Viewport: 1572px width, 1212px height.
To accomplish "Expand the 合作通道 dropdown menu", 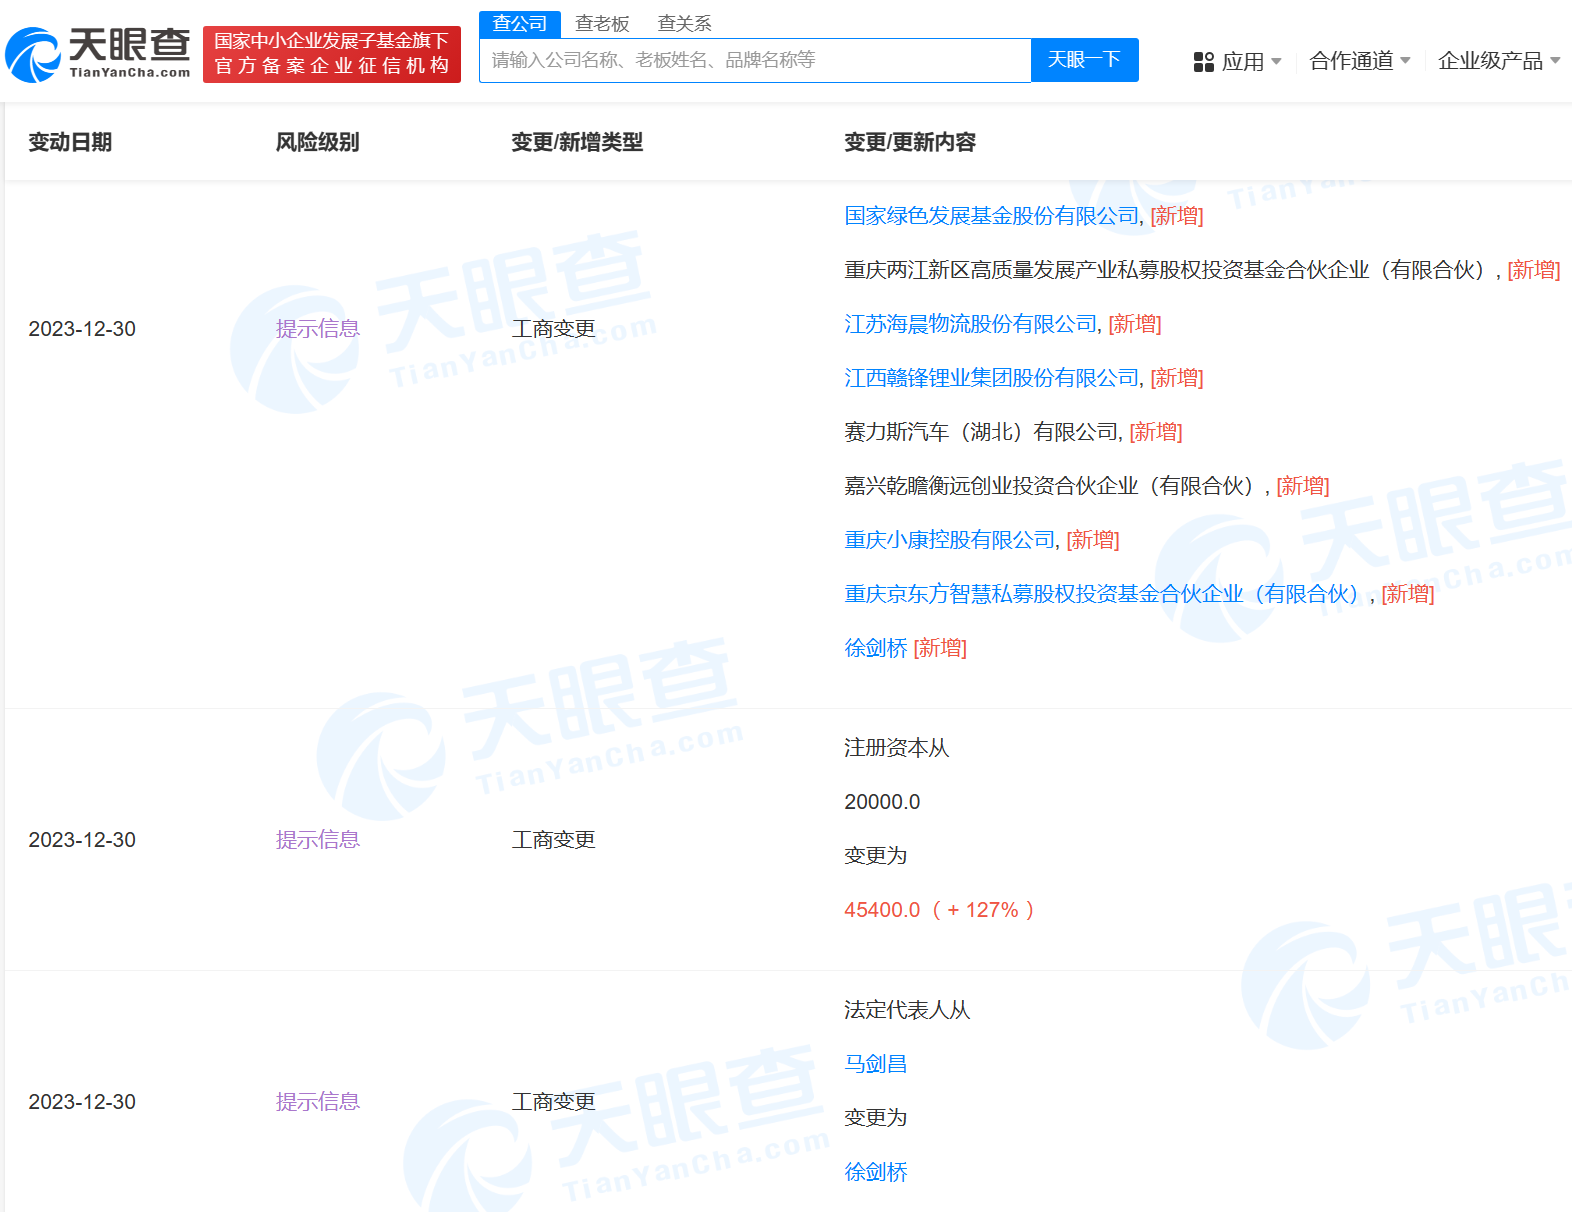I will pyautogui.click(x=1360, y=61).
